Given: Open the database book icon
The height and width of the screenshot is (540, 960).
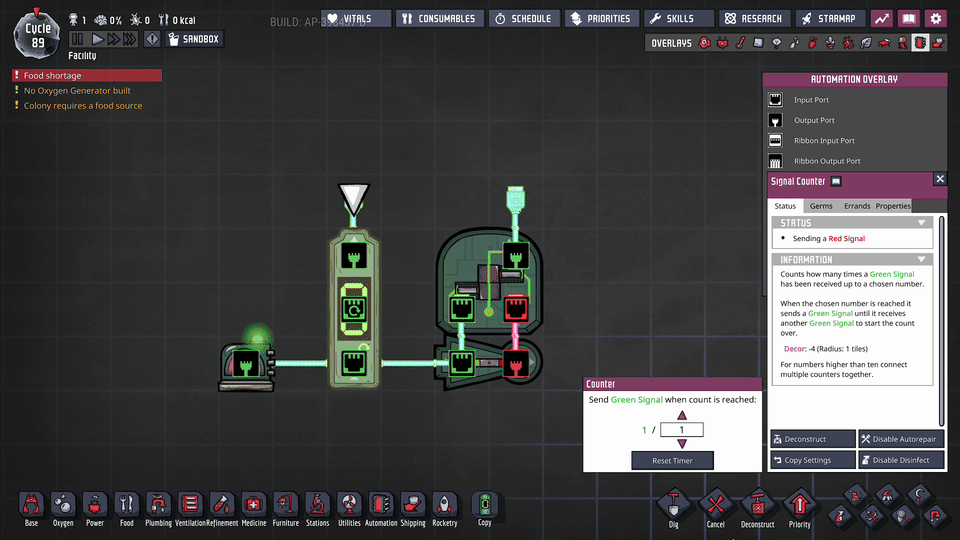Looking at the screenshot, I should tap(908, 18).
